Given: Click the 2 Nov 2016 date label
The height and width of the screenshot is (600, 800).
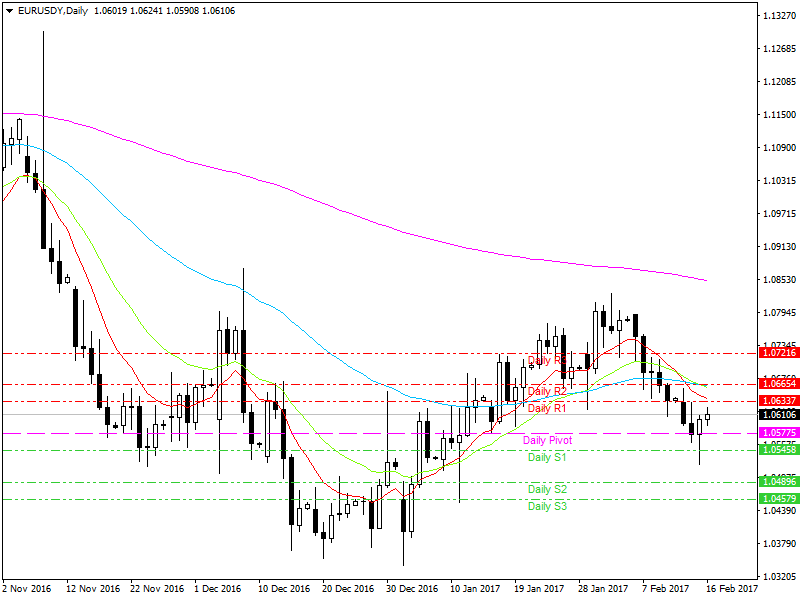Looking at the screenshot, I should coord(27,589).
